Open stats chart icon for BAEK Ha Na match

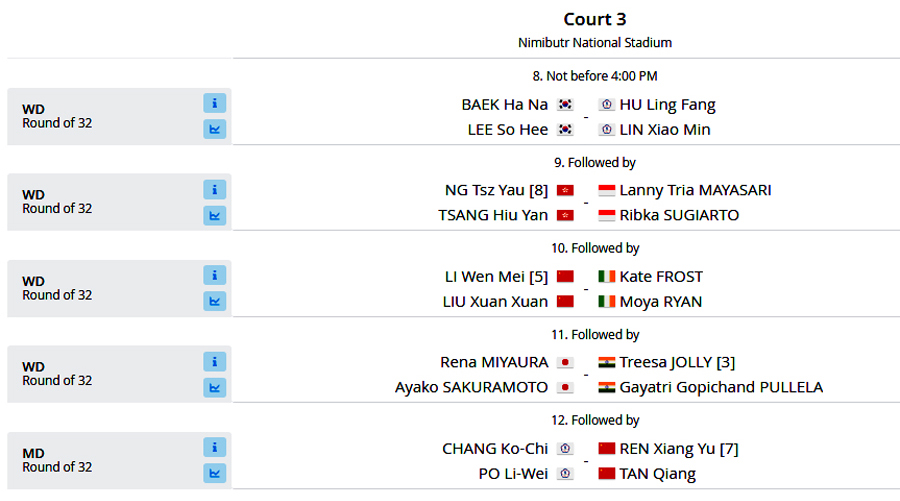[x=214, y=129]
